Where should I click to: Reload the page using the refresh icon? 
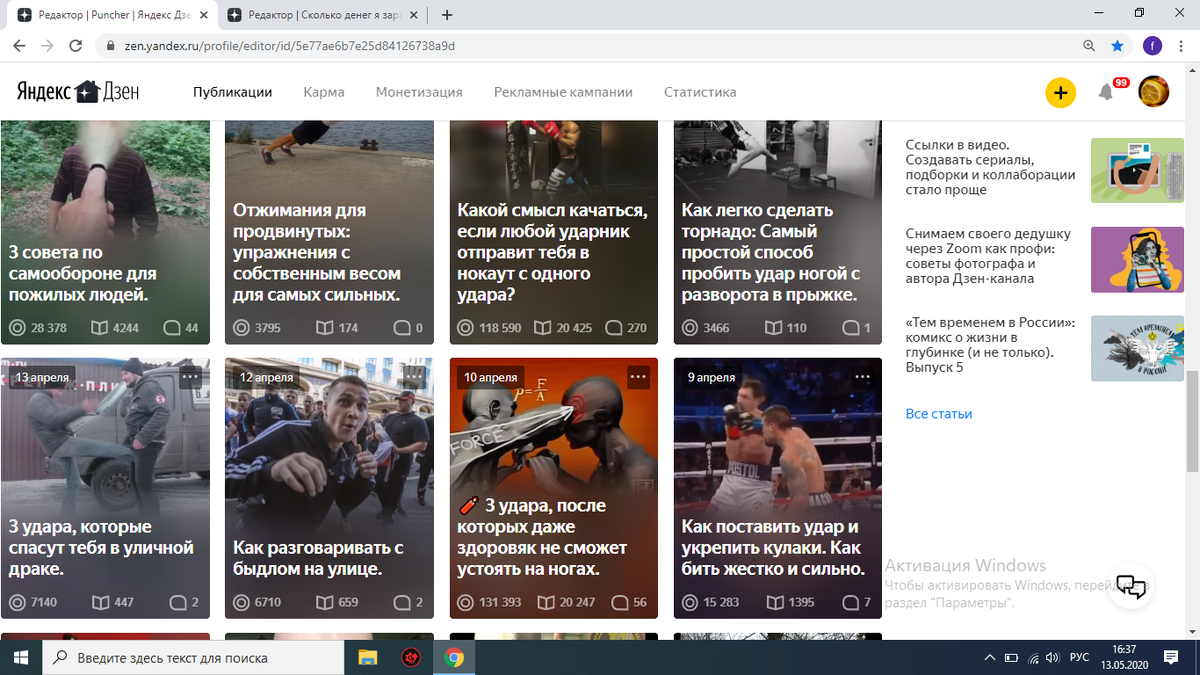75,45
